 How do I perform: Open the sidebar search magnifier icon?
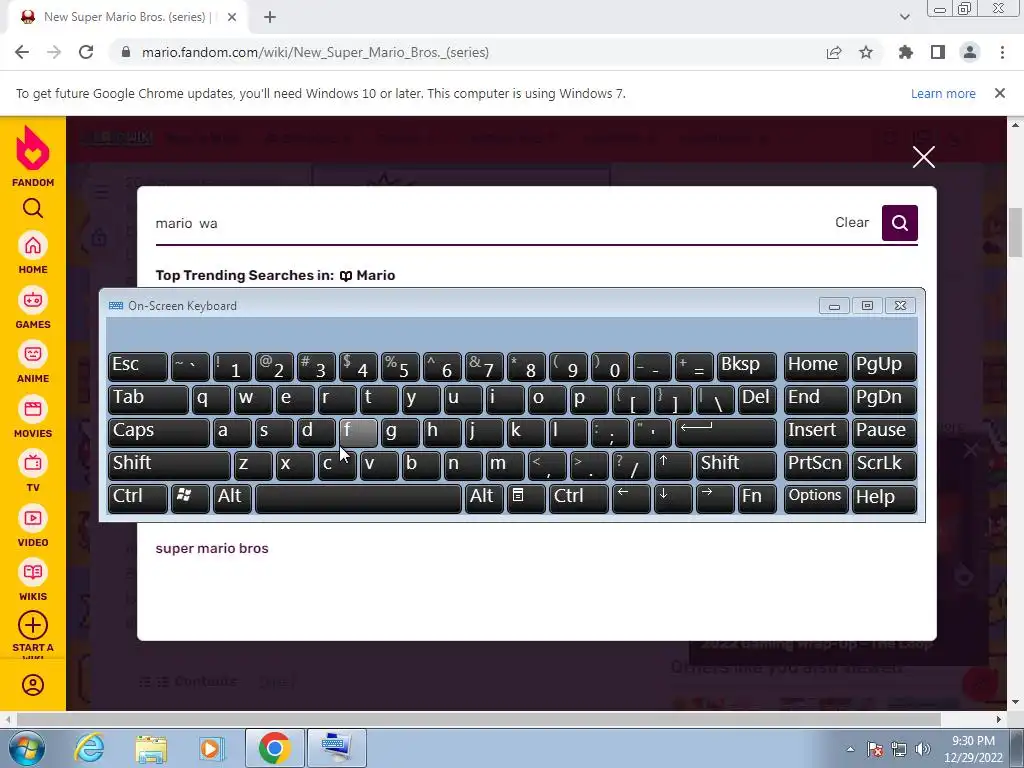(33, 208)
